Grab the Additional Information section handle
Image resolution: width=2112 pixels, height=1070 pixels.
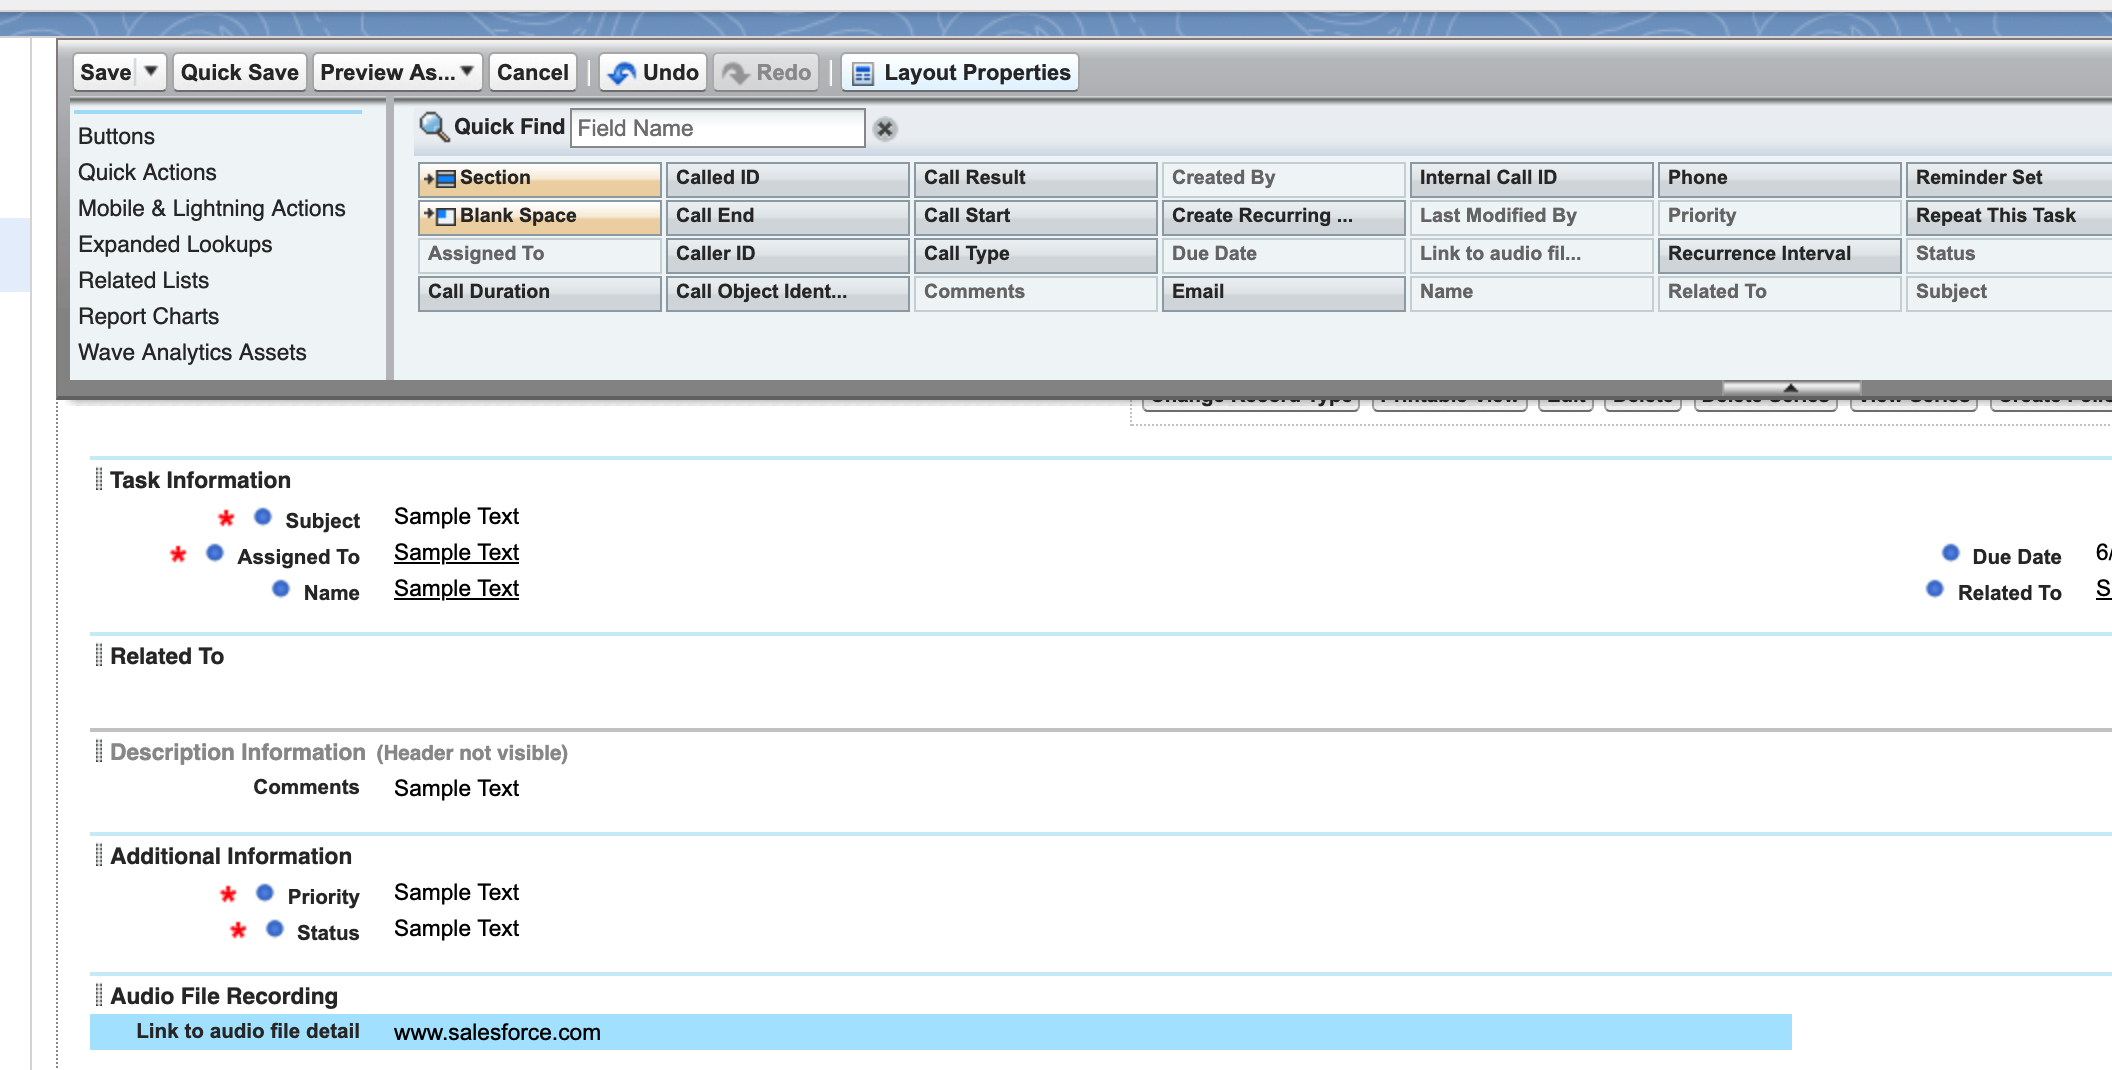point(99,856)
